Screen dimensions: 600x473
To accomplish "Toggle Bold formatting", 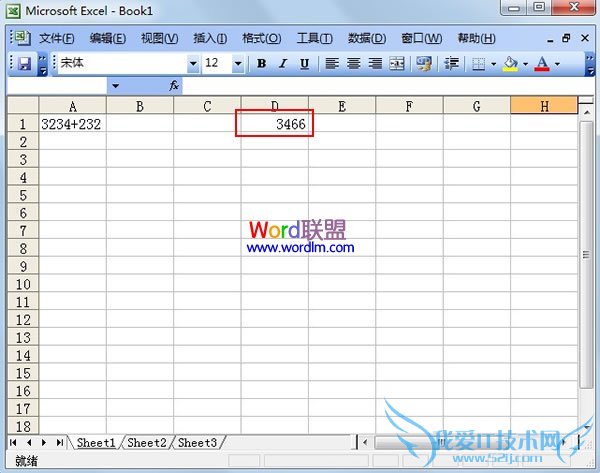I will (x=262, y=63).
